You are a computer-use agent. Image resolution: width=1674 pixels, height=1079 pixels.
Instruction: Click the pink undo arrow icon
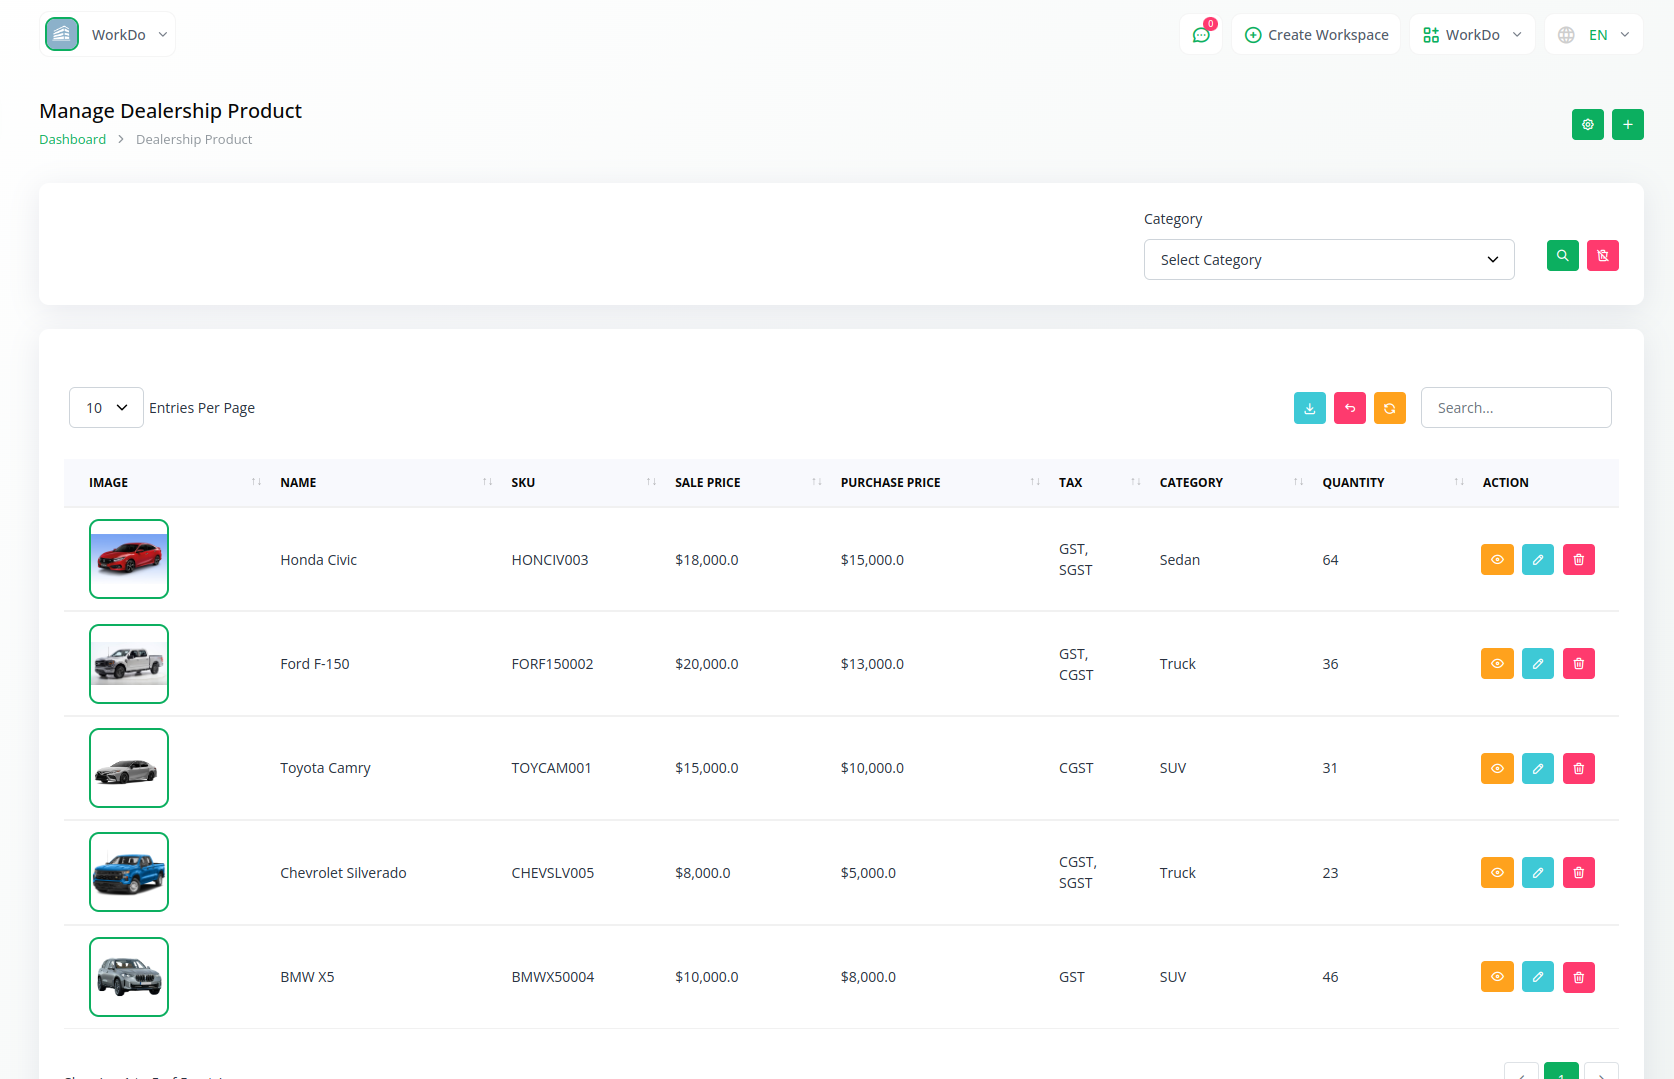(x=1349, y=408)
